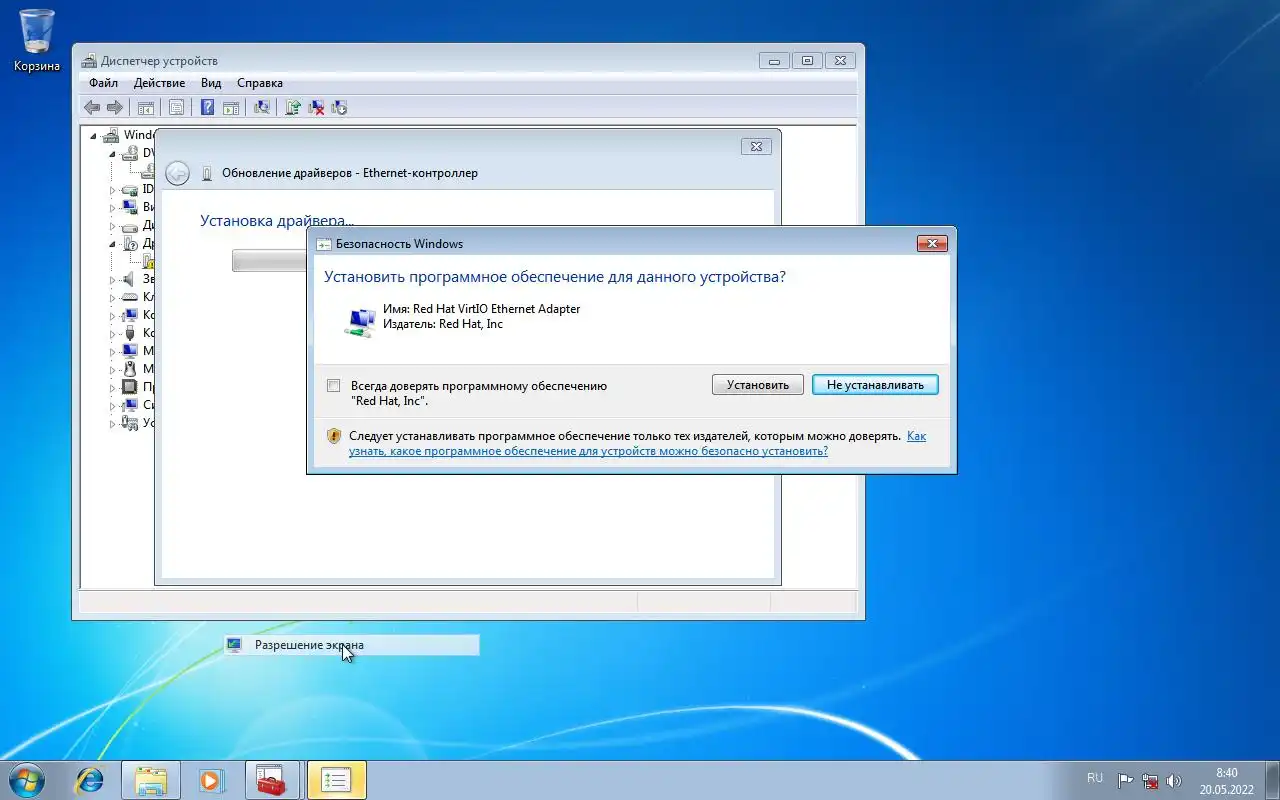
Task: Close the Безопасность Windows dialog
Action: click(x=931, y=243)
